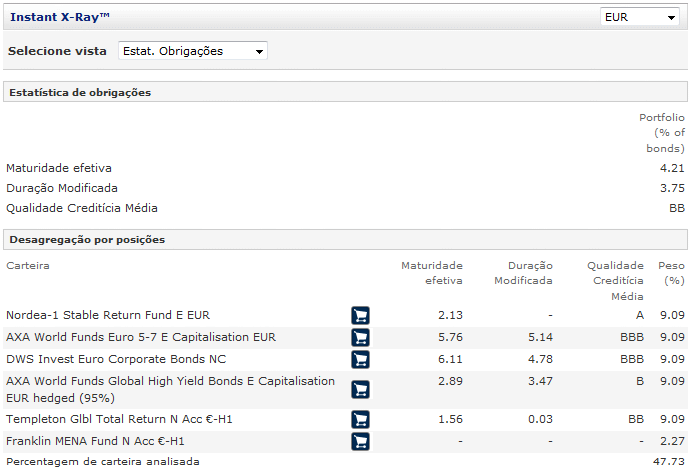Add Nordea-1 Stable Return Fund to cart
Screen dimensions: 693x471
tap(360, 315)
